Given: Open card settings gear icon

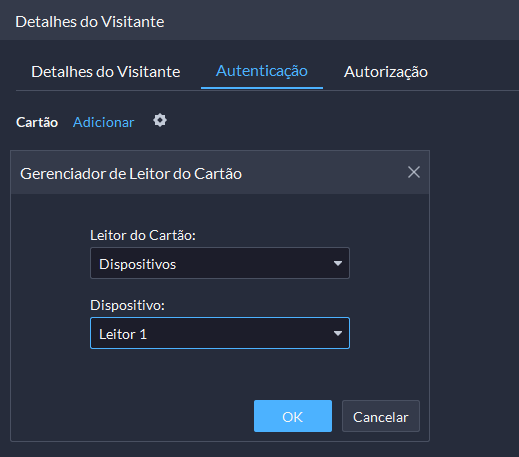Looking at the screenshot, I should pos(160,120).
